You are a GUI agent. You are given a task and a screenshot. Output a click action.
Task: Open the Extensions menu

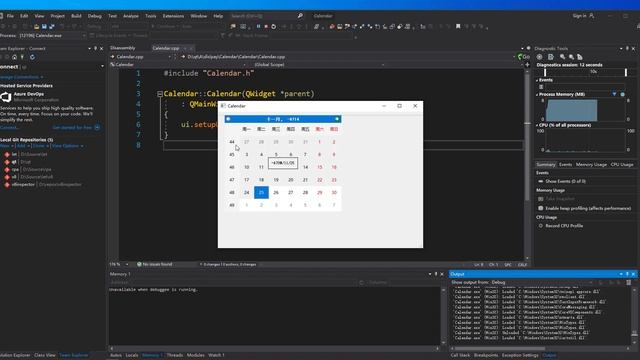173,16
